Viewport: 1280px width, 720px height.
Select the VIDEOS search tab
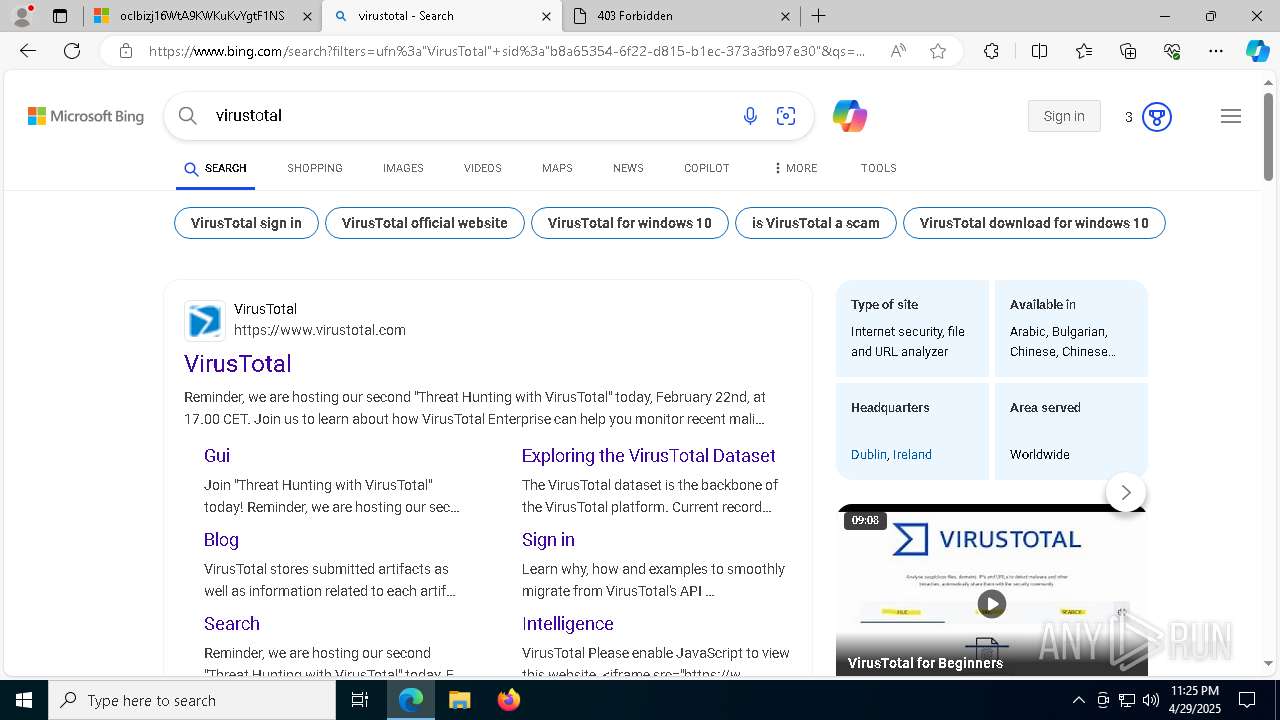tap(482, 168)
